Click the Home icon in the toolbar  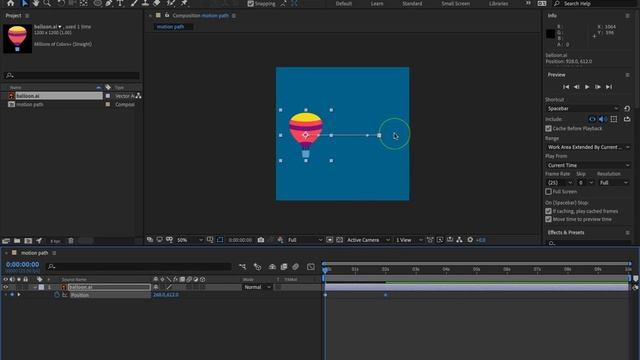click(11, 3)
